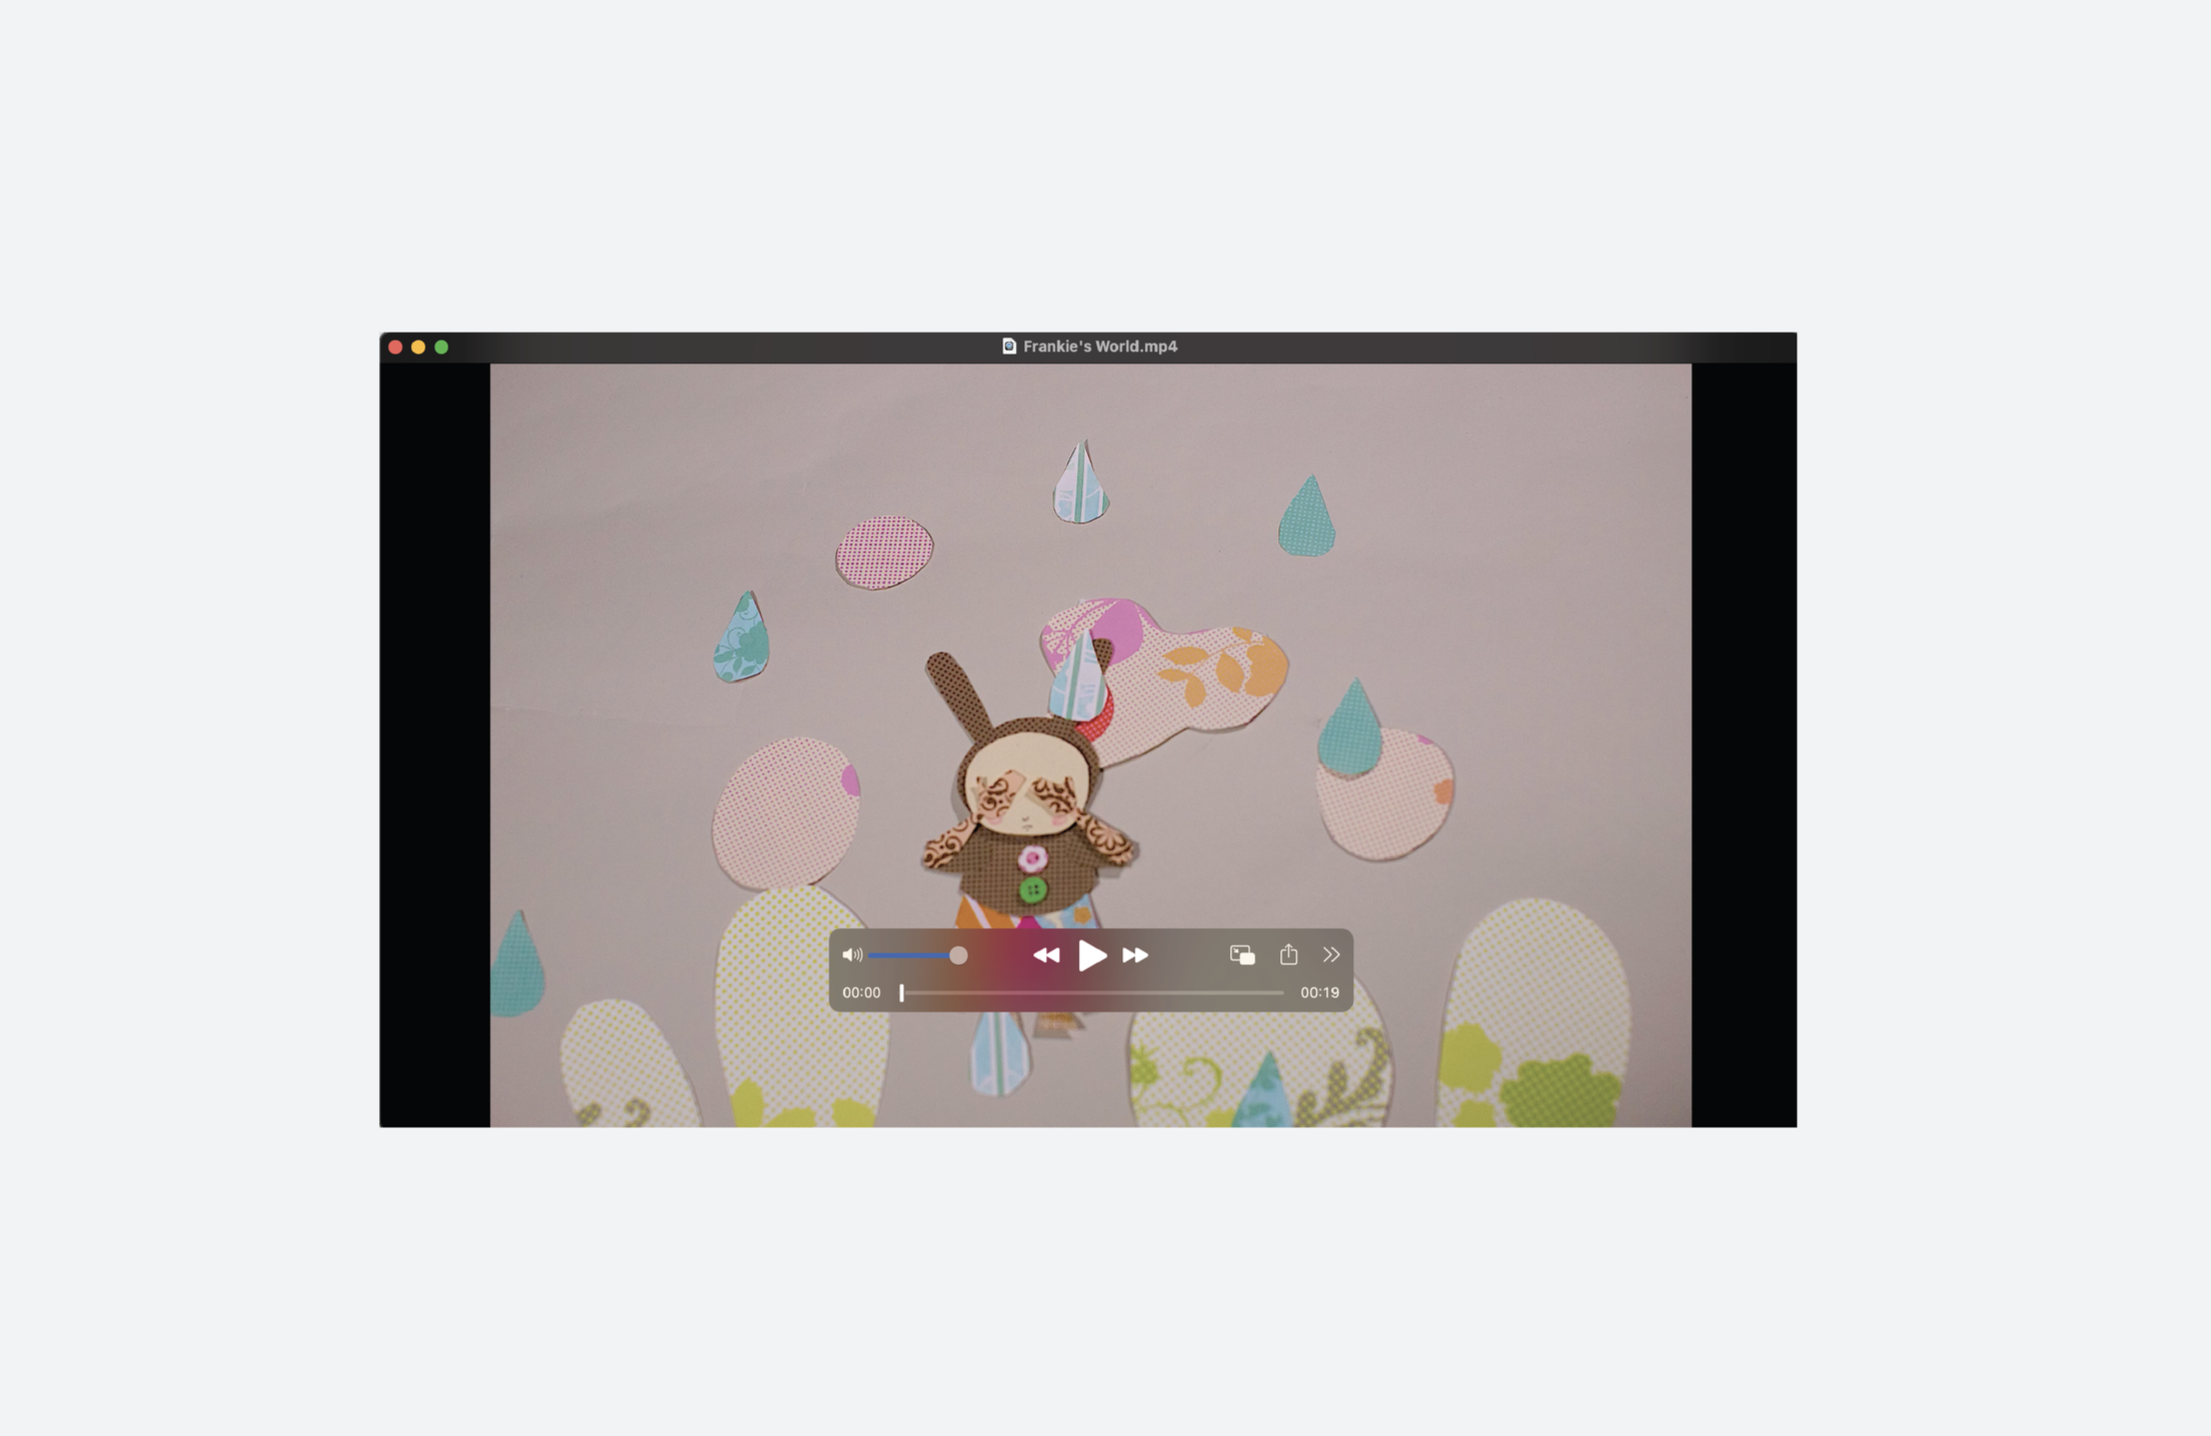The height and width of the screenshot is (1436, 2211).
Task: Select the window title Frankie's World.mp4
Action: pos(1100,347)
